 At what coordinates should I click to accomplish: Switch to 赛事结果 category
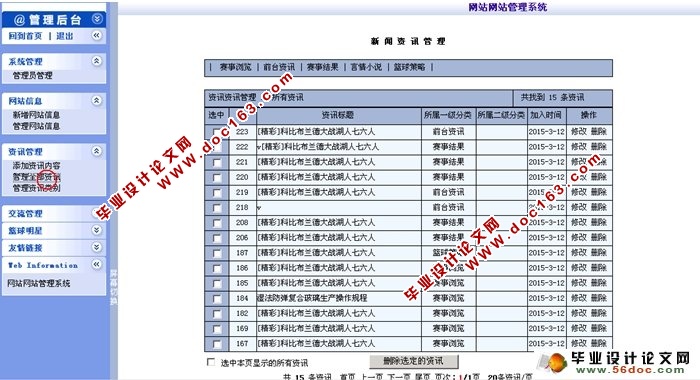(x=322, y=67)
